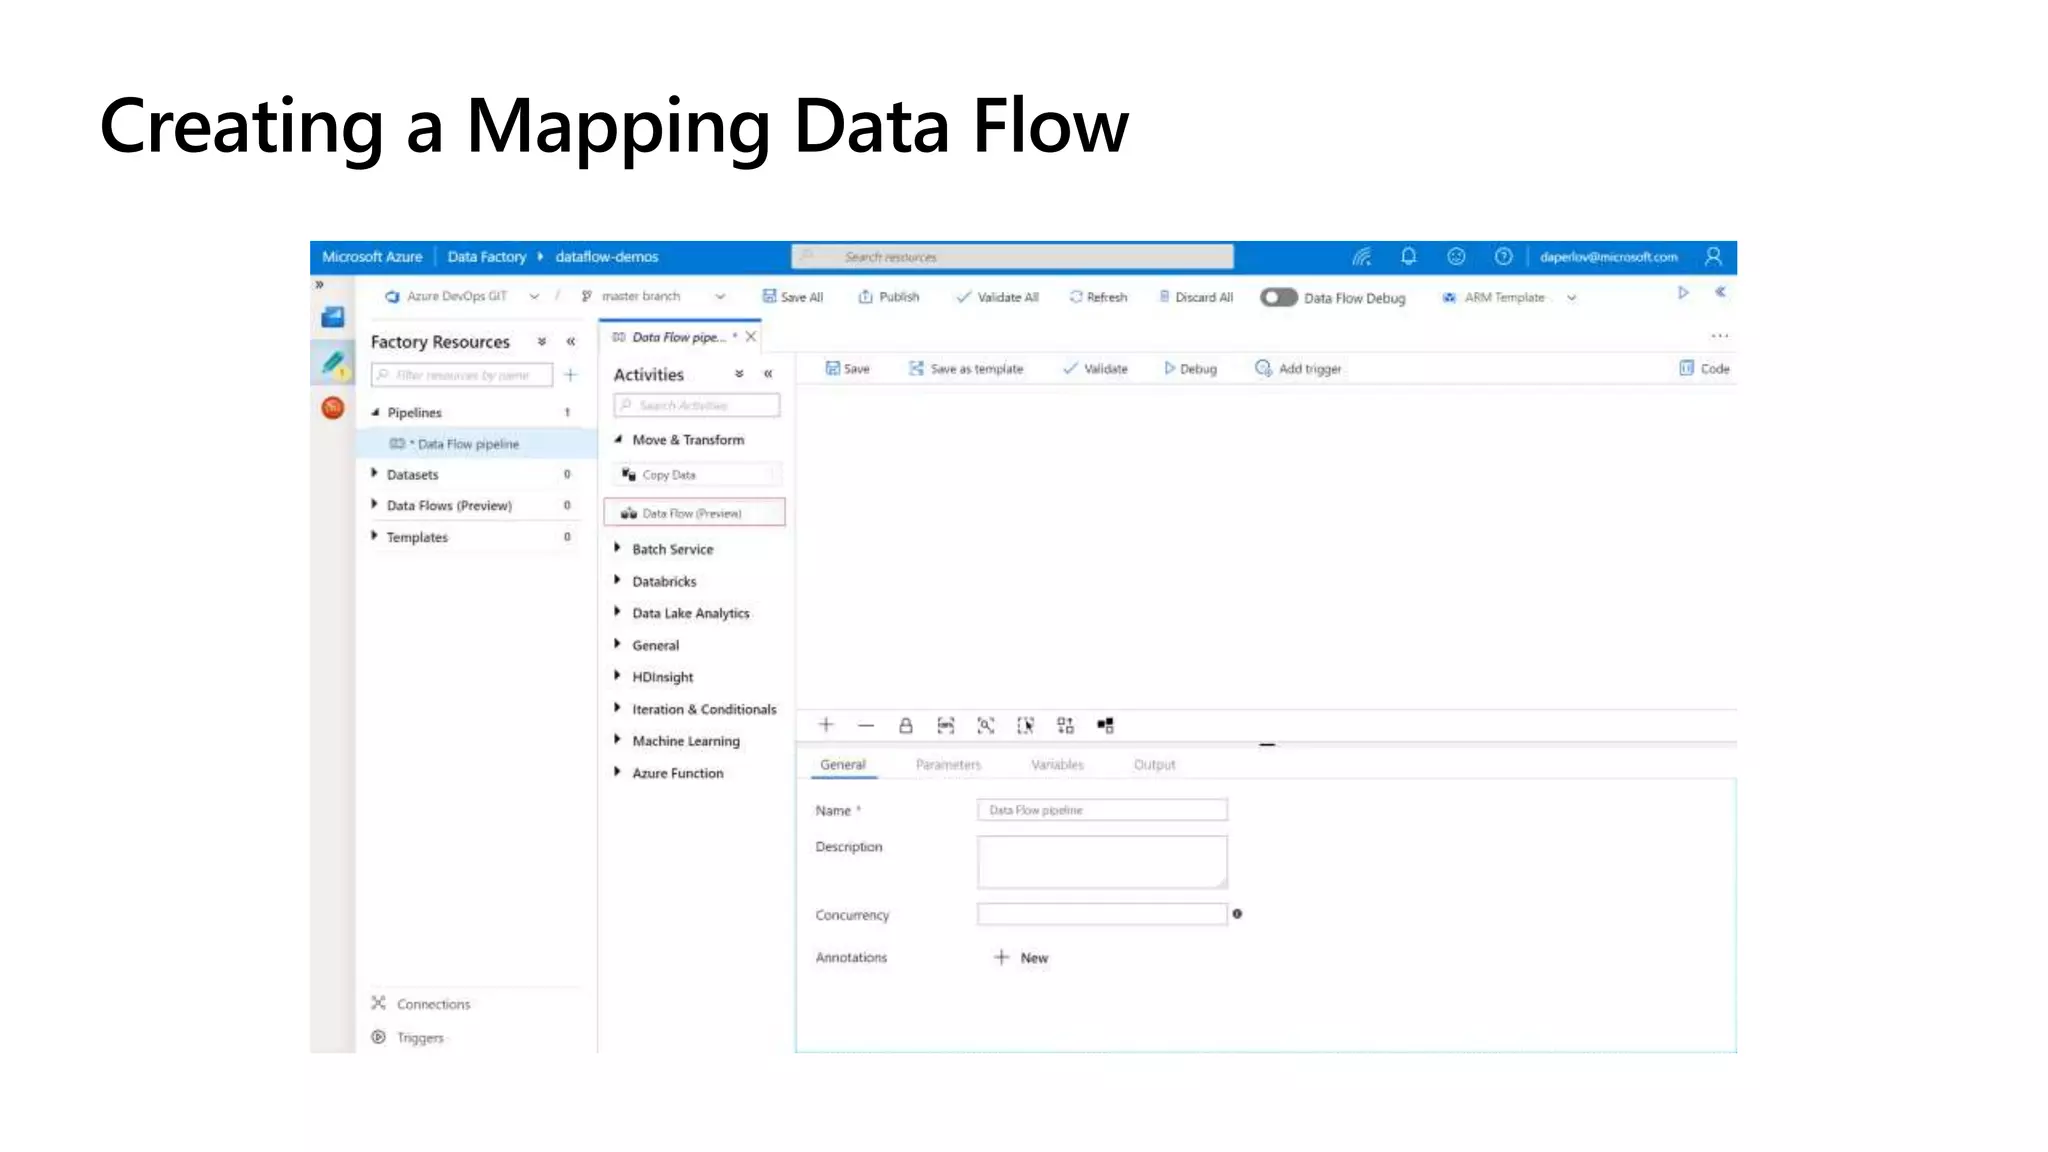
Task: Collapse the Move & Transform group
Action: [618, 440]
